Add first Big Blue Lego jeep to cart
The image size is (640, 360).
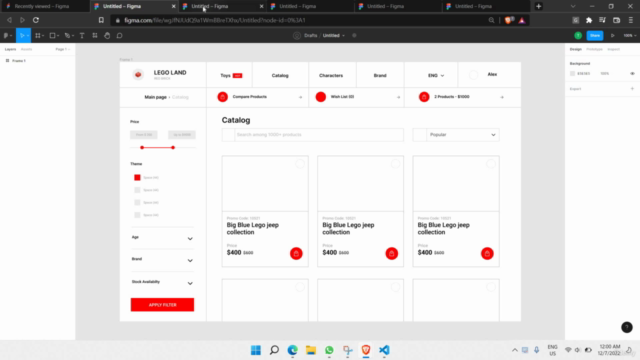[x=296, y=253]
